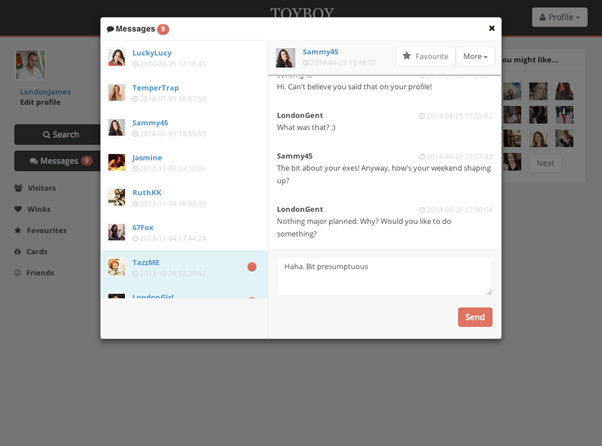The width and height of the screenshot is (602, 446).
Task: Click 'What was that? ;)' message text
Action: [x=306, y=127]
